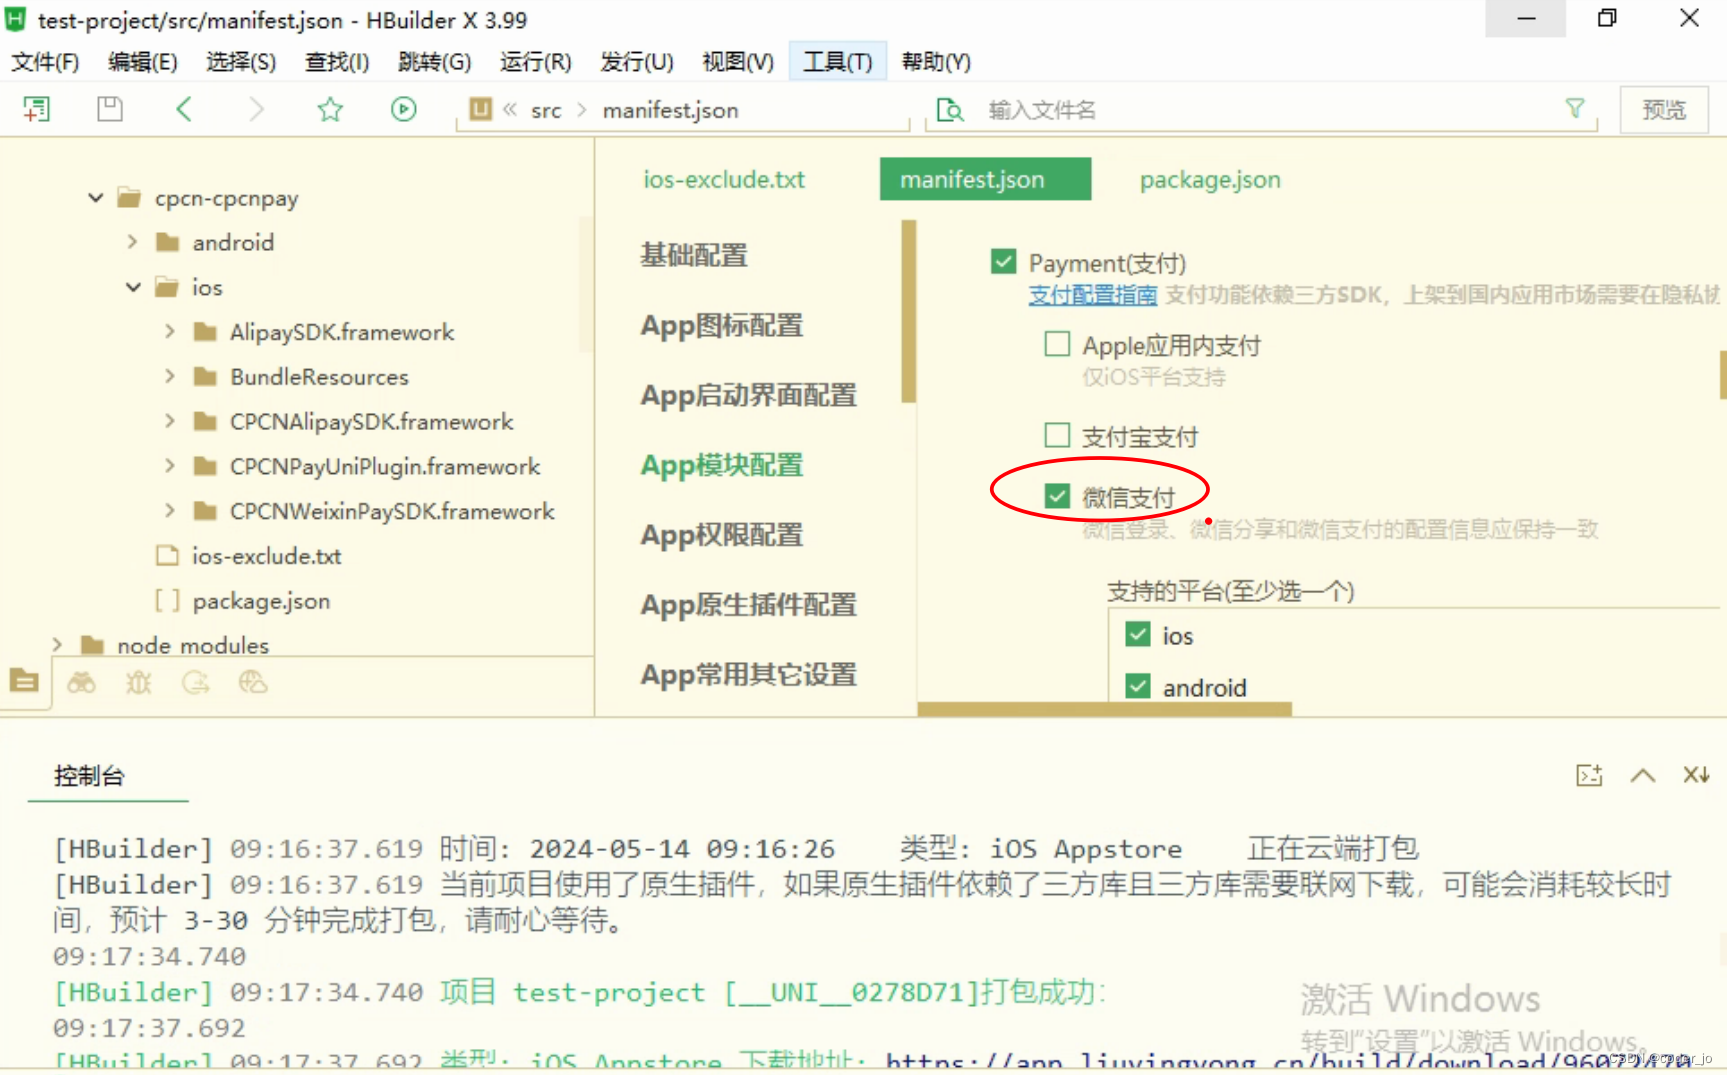Uncheck the 微信支付 checkbox

[x=1057, y=496]
